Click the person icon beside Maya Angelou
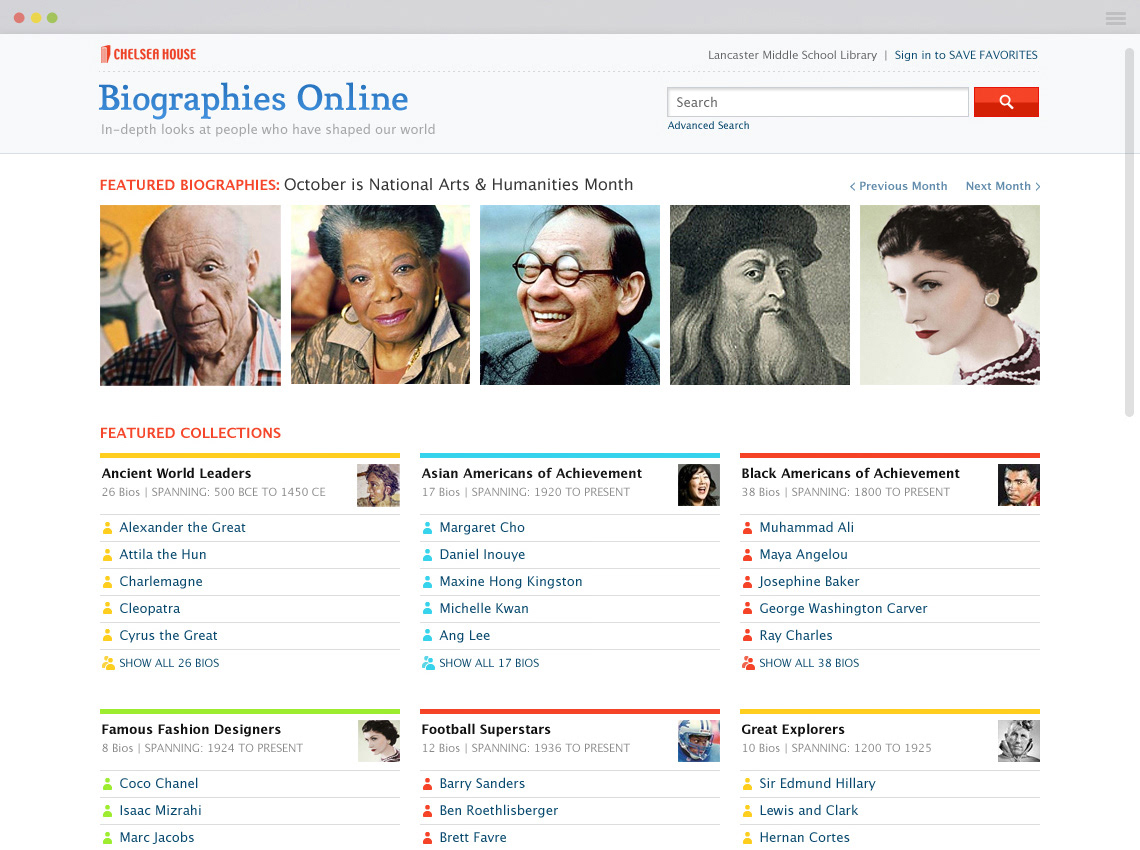 [x=747, y=555]
